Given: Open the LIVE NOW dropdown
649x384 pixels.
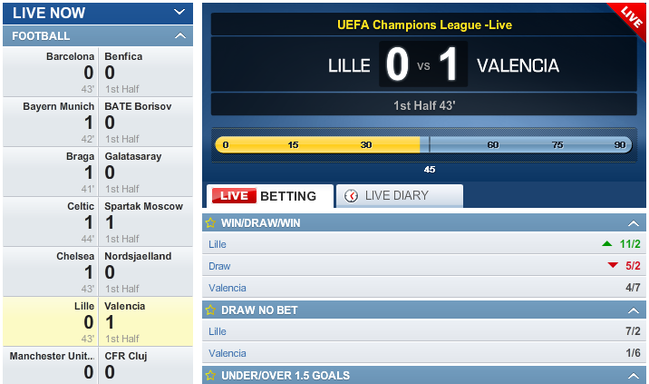Looking at the screenshot, I should point(179,12).
